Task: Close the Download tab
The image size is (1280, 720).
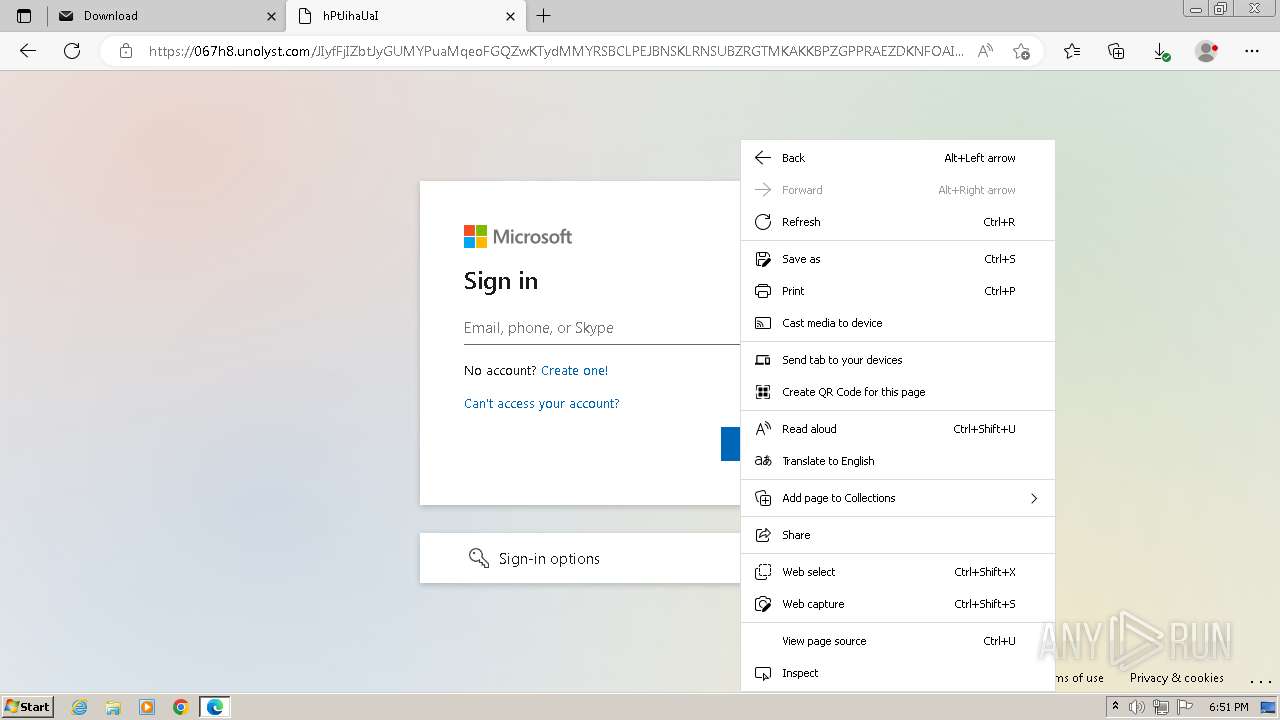Action: click(x=271, y=16)
